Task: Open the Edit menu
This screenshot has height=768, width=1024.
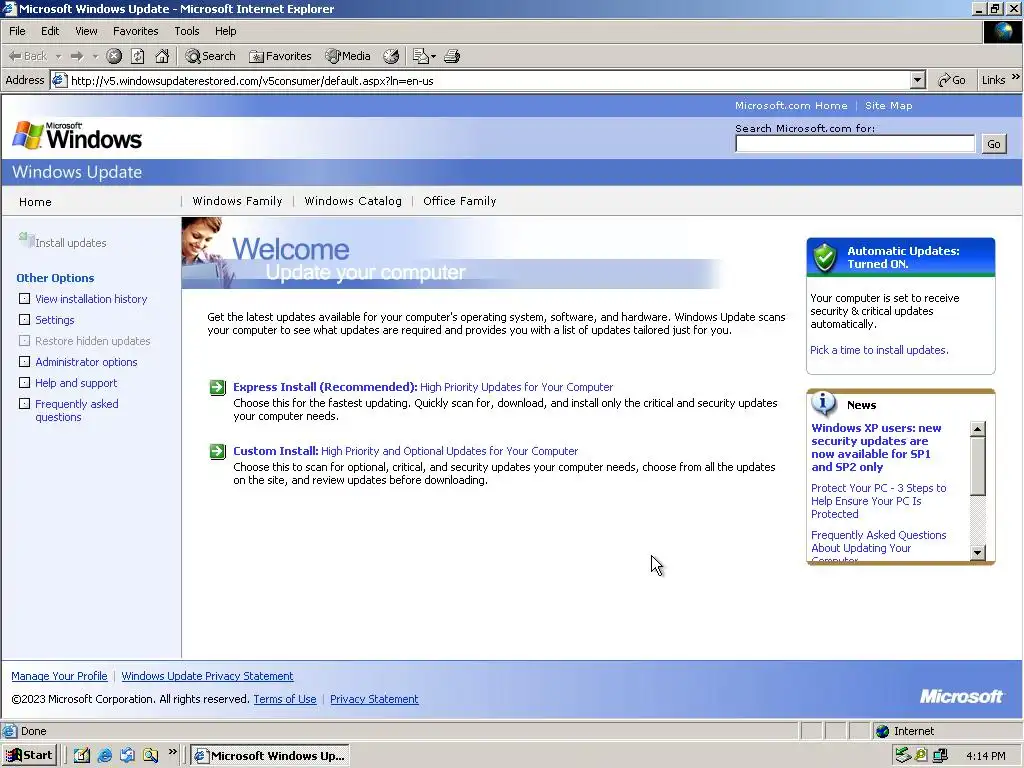Action: (x=50, y=31)
